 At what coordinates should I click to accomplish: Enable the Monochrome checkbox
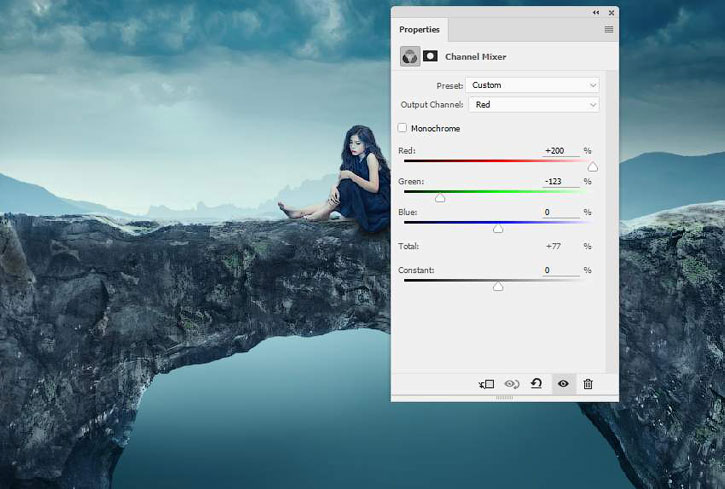coord(403,128)
